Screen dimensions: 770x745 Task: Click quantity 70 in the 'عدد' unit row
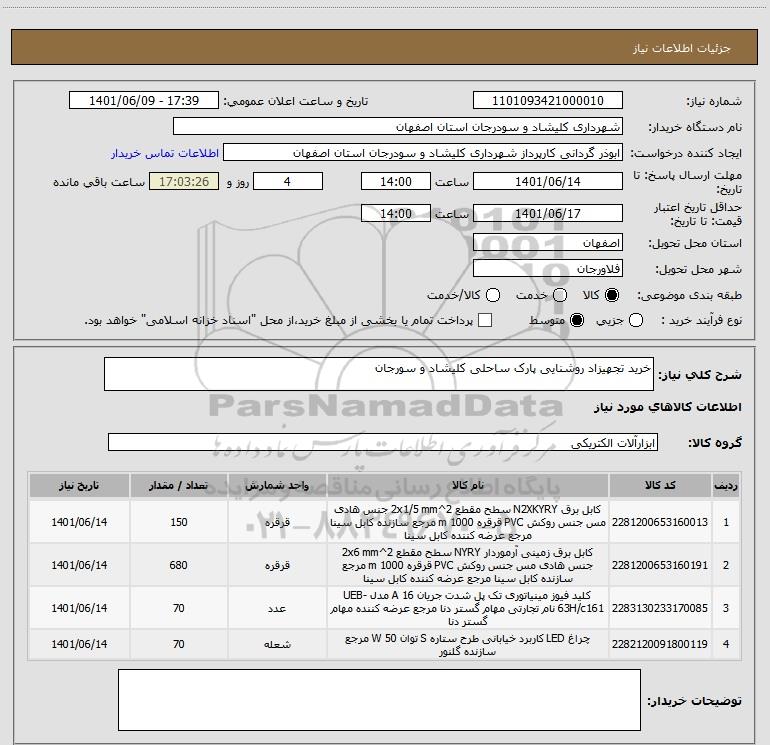pos(179,608)
